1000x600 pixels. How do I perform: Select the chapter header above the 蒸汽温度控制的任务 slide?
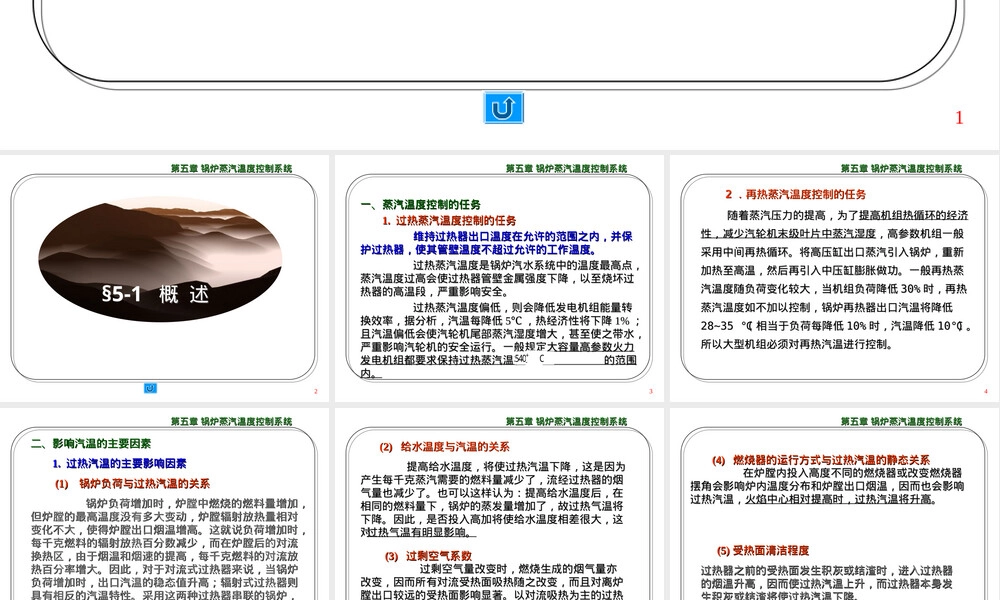coord(566,168)
